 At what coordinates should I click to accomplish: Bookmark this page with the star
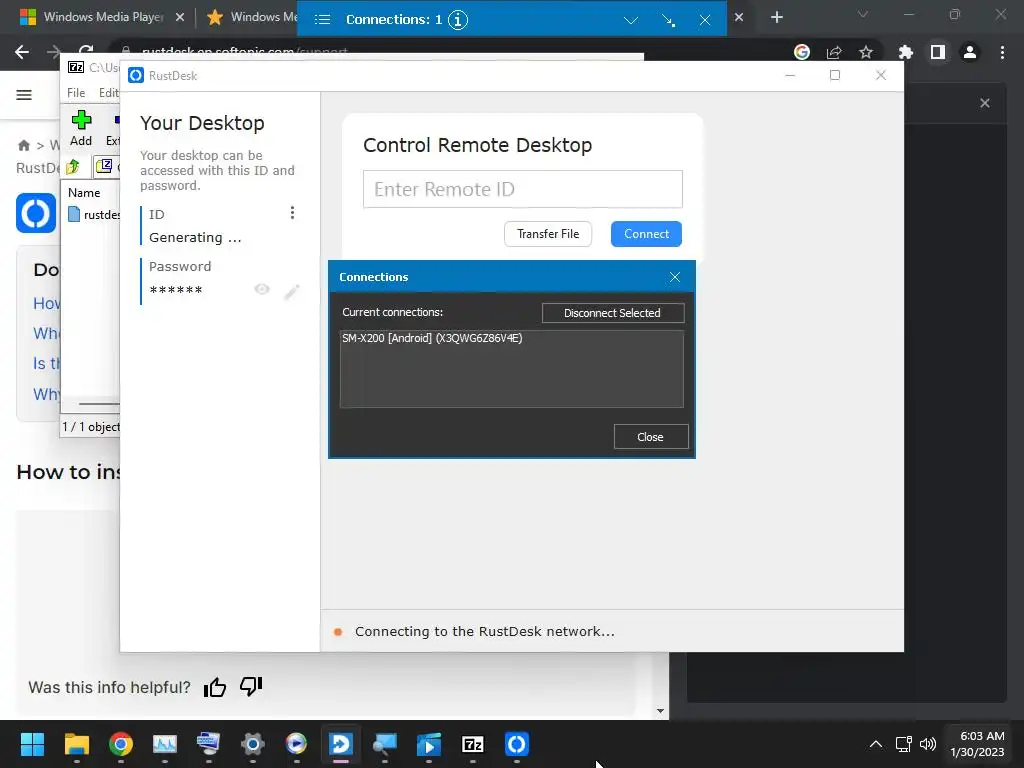pos(866,52)
